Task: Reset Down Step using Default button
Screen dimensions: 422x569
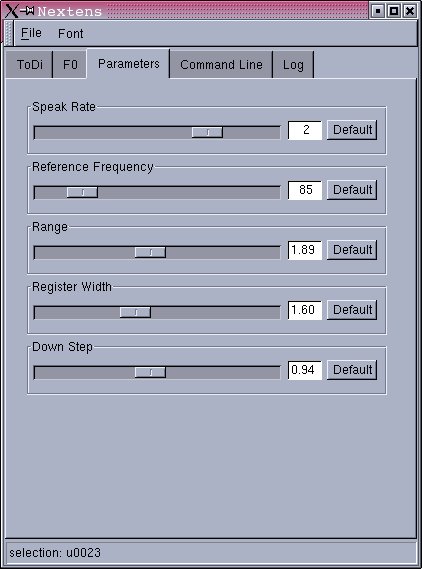Action: click(352, 369)
